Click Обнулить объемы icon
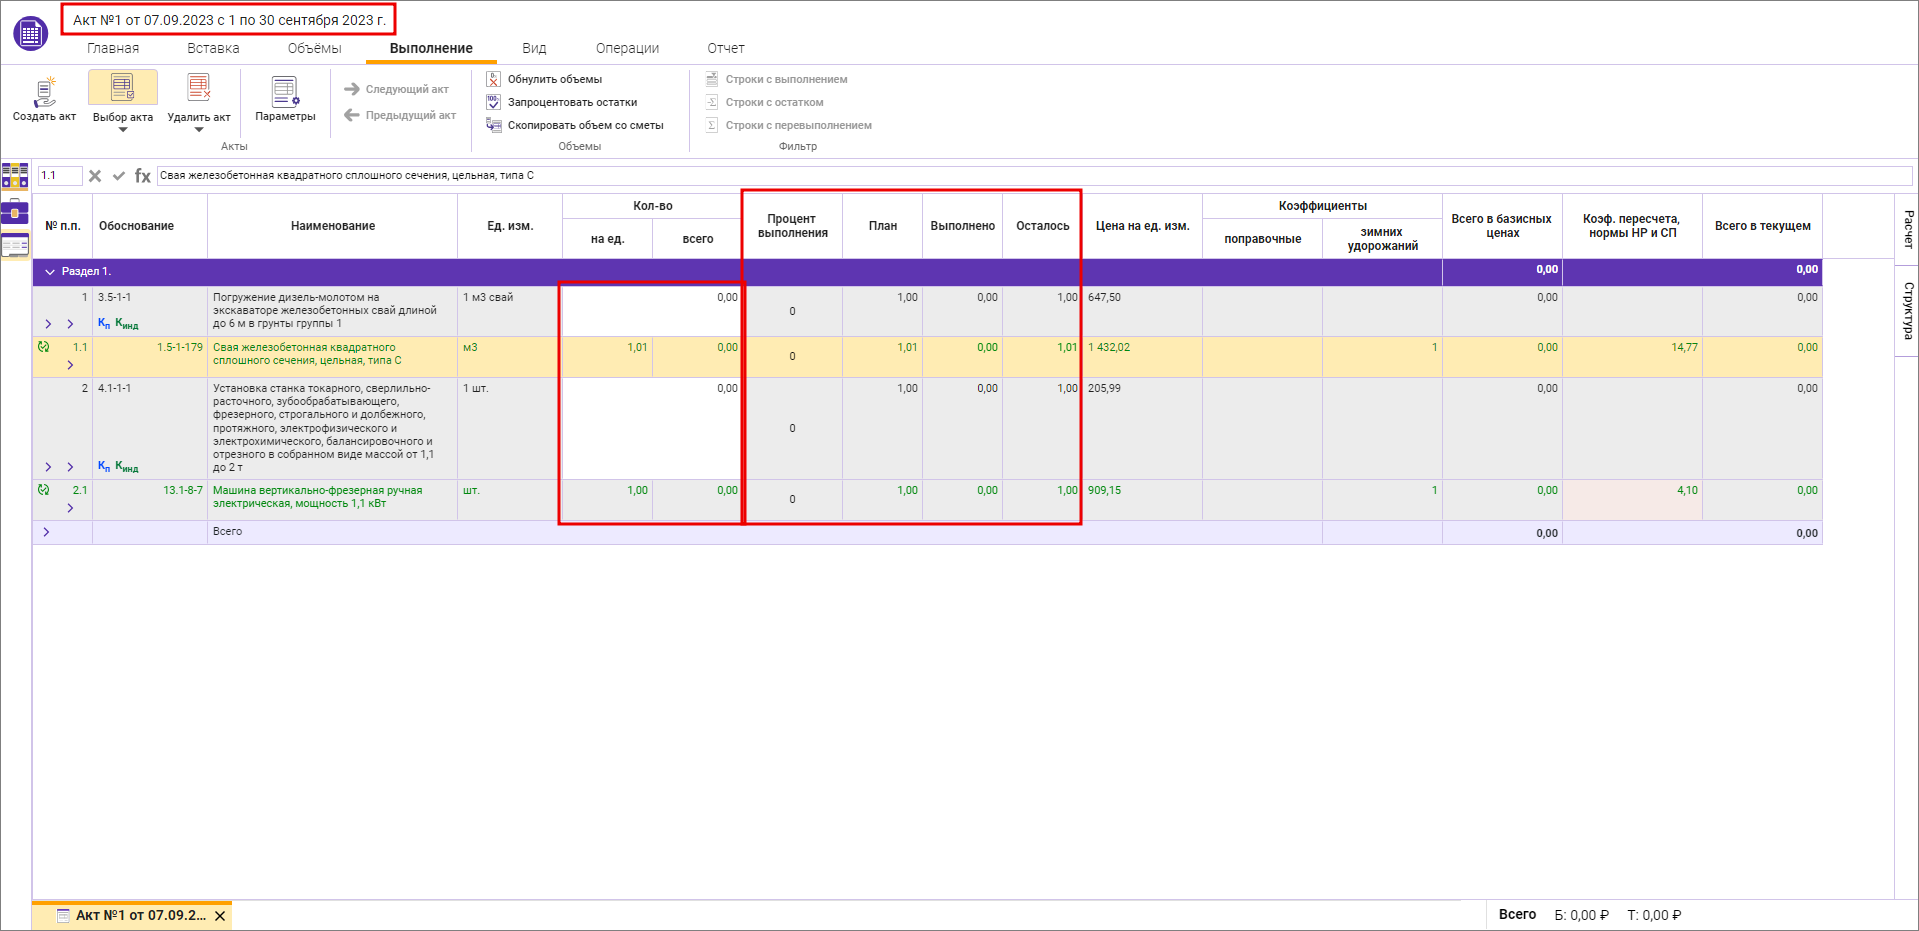 click(493, 79)
